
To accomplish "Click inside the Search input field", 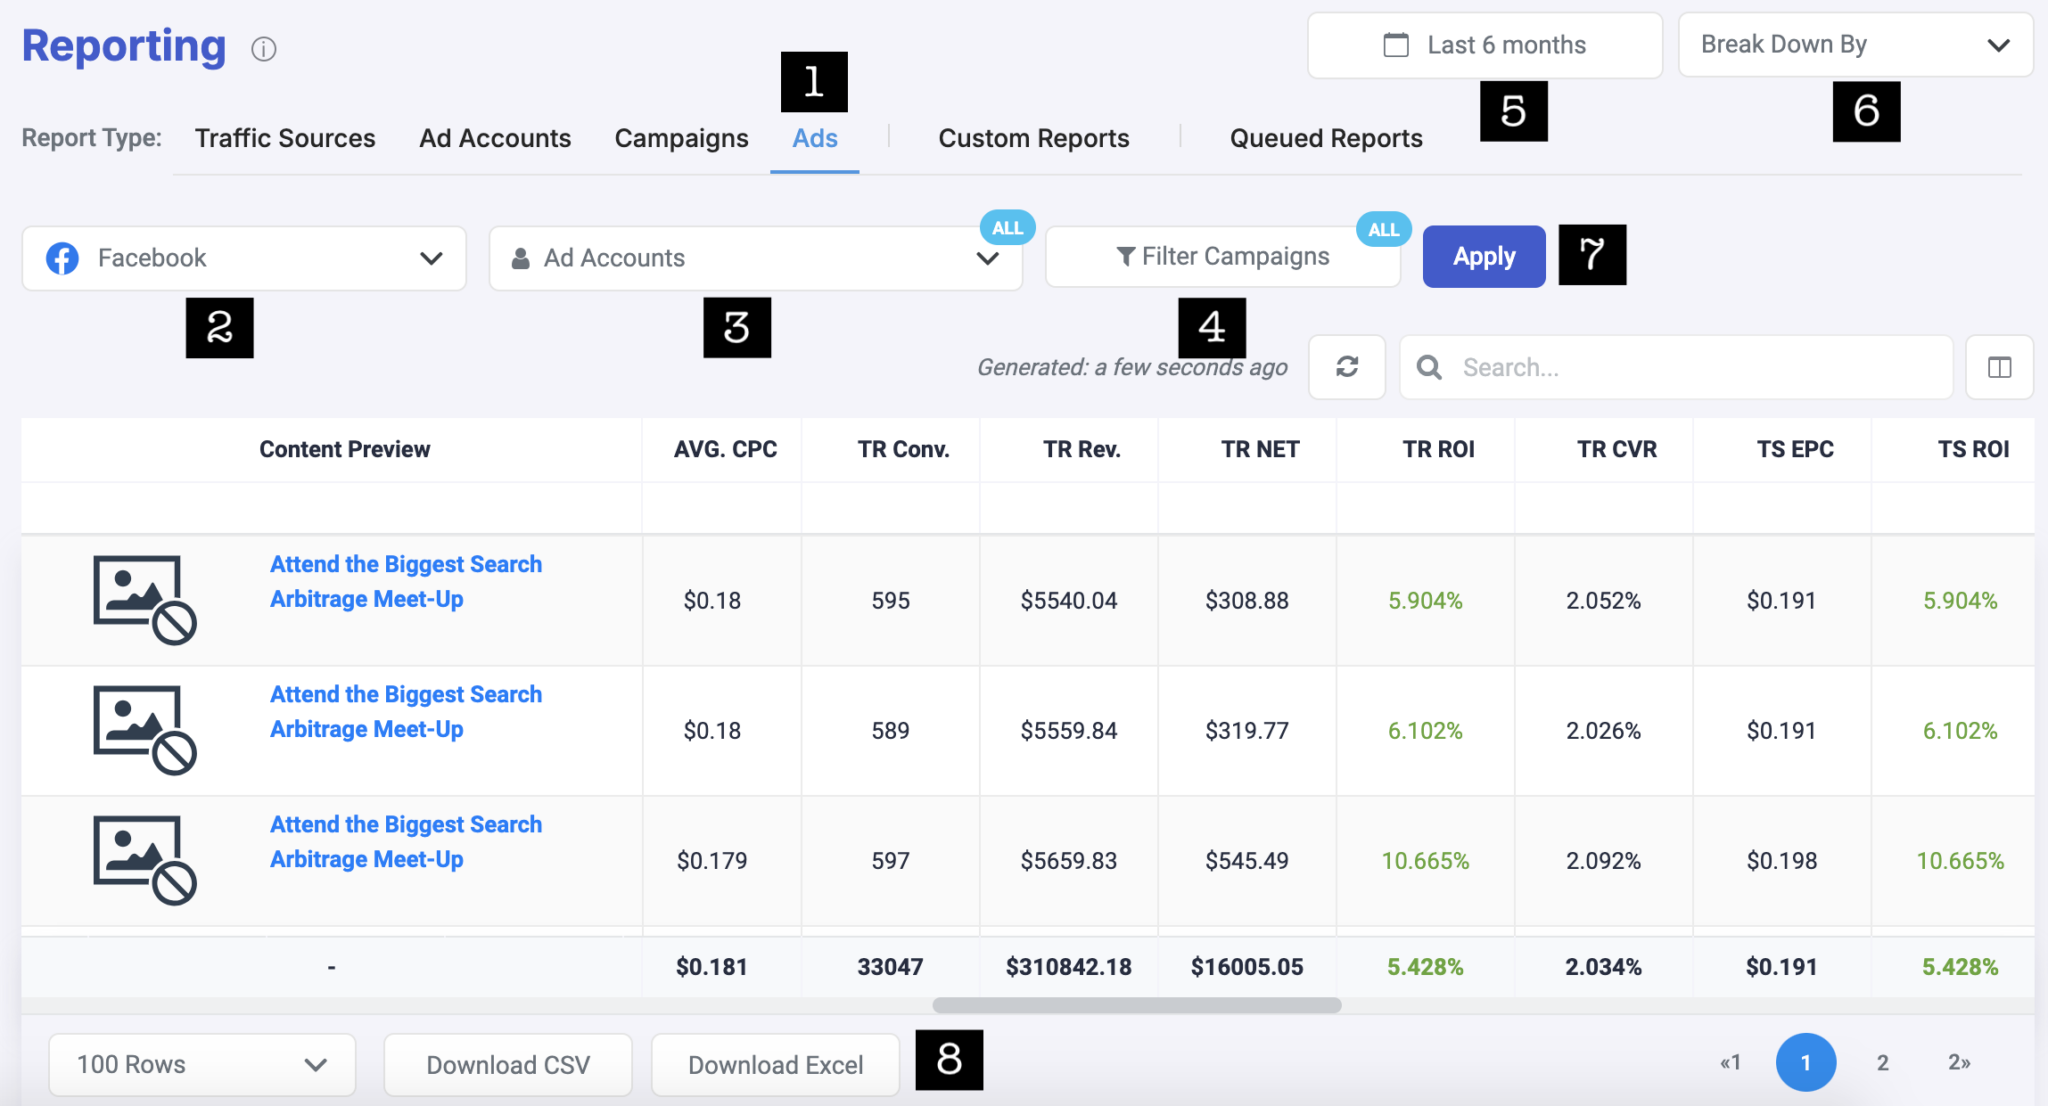I will [x=1650, y=367].
